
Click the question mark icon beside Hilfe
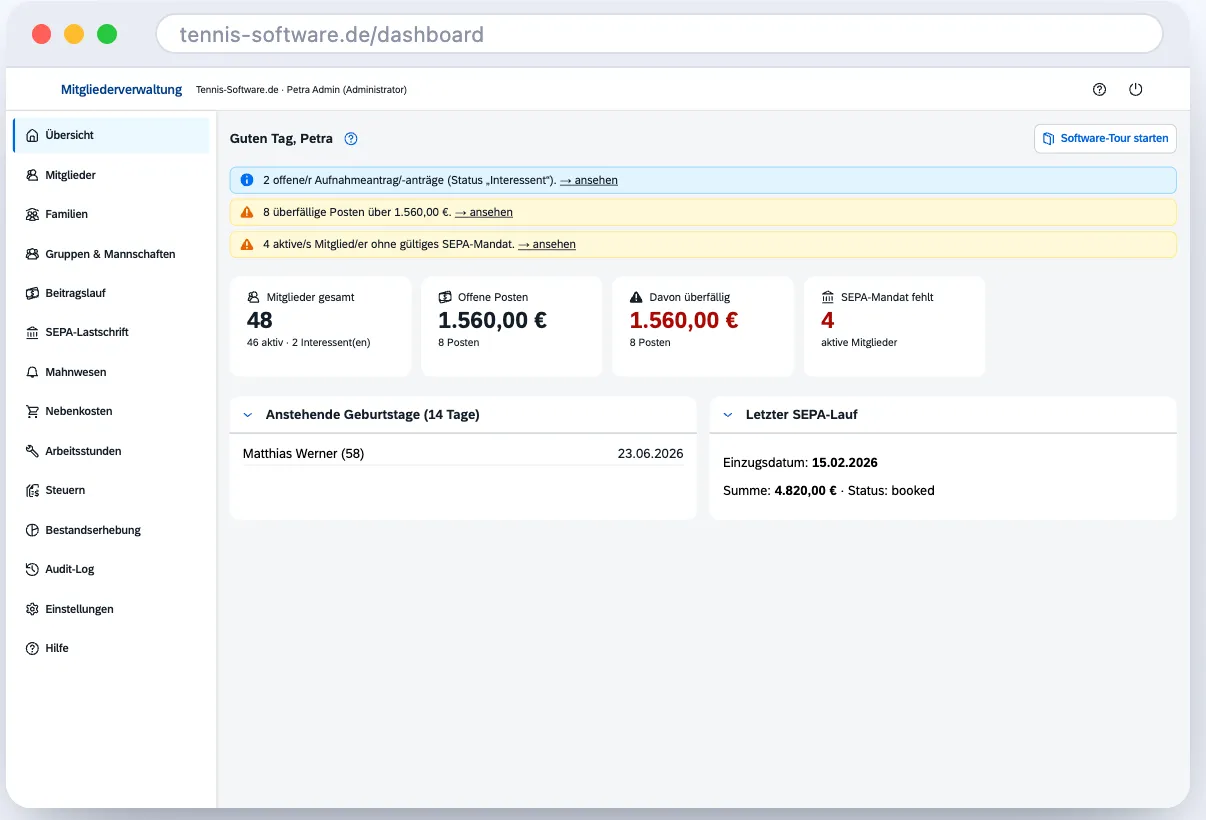click(32, 648)
